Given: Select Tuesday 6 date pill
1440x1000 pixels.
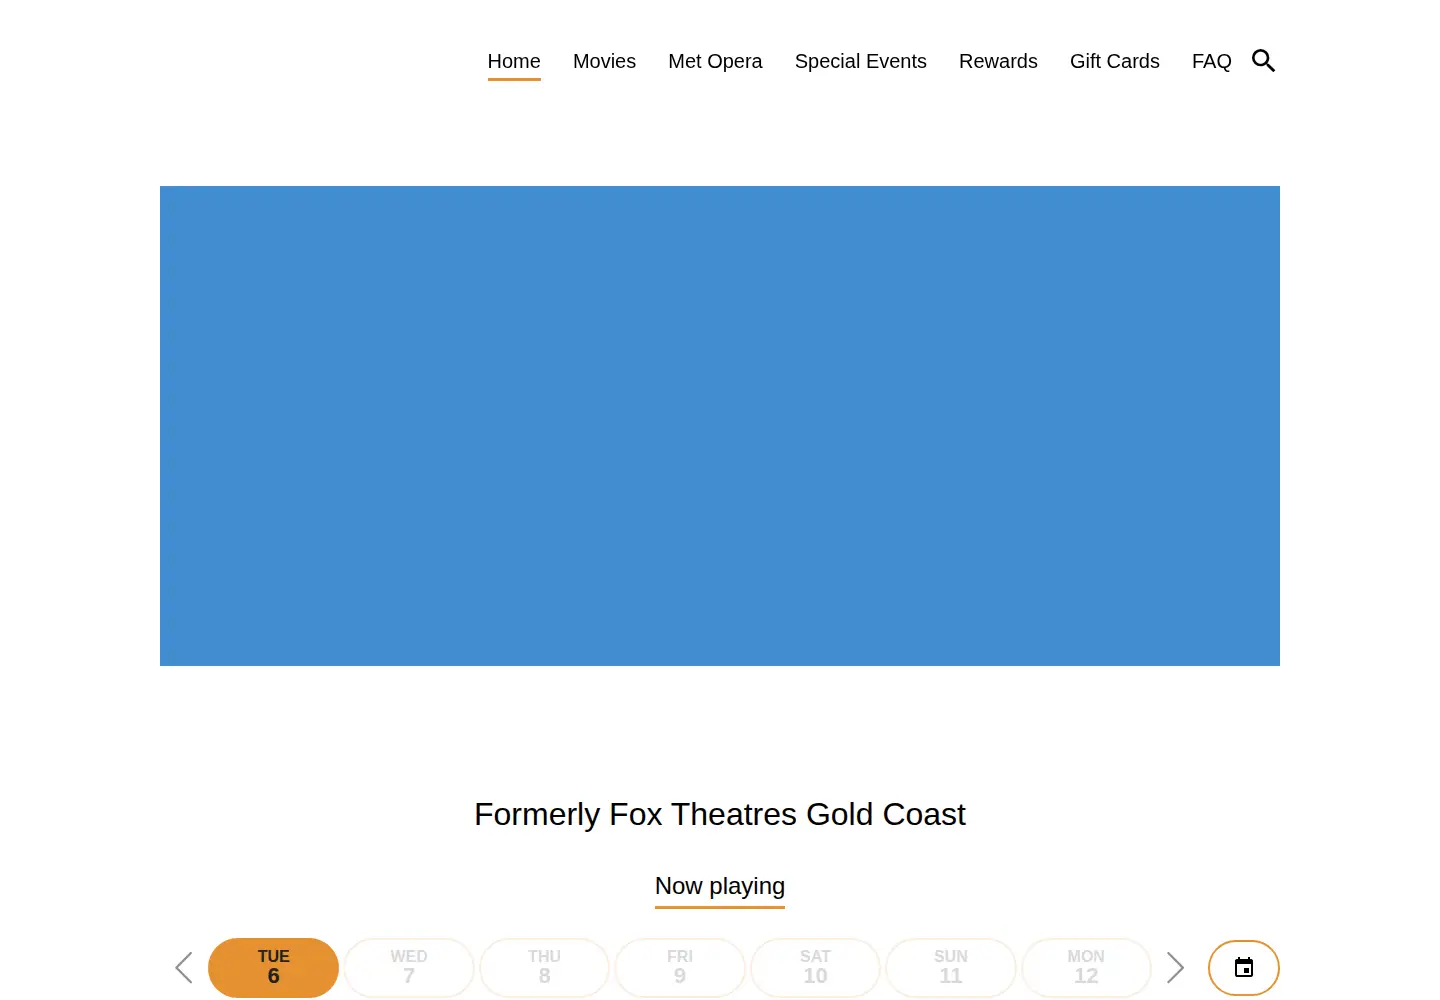Looking at the screenshot, I should click(x=273, y=968).
